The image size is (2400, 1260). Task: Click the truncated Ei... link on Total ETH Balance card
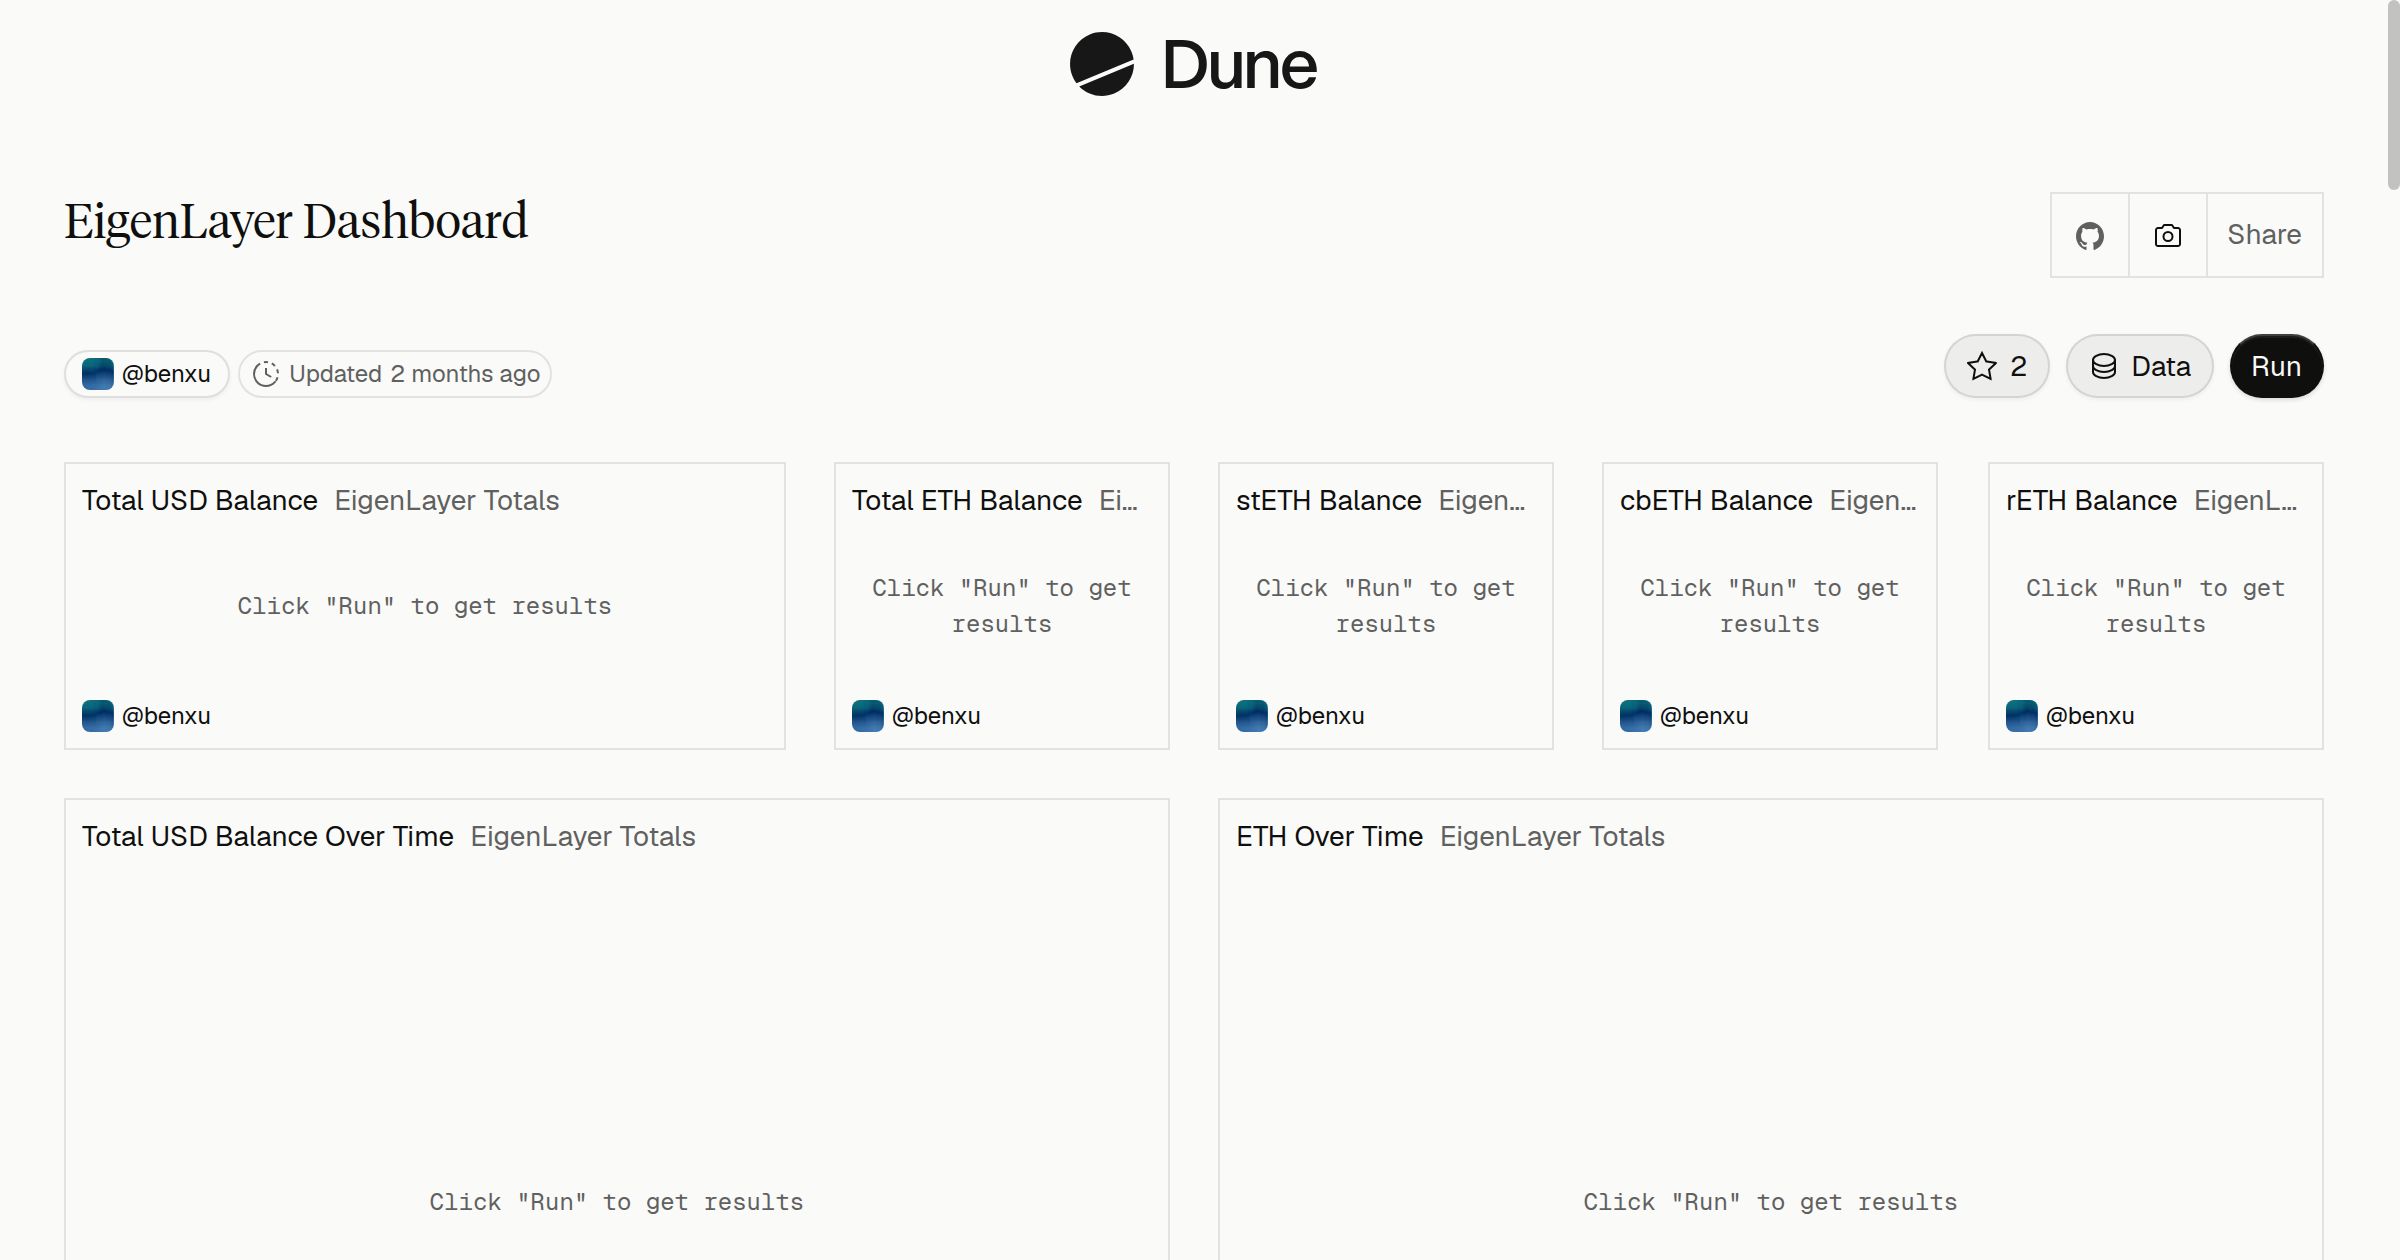point(1118,500)
